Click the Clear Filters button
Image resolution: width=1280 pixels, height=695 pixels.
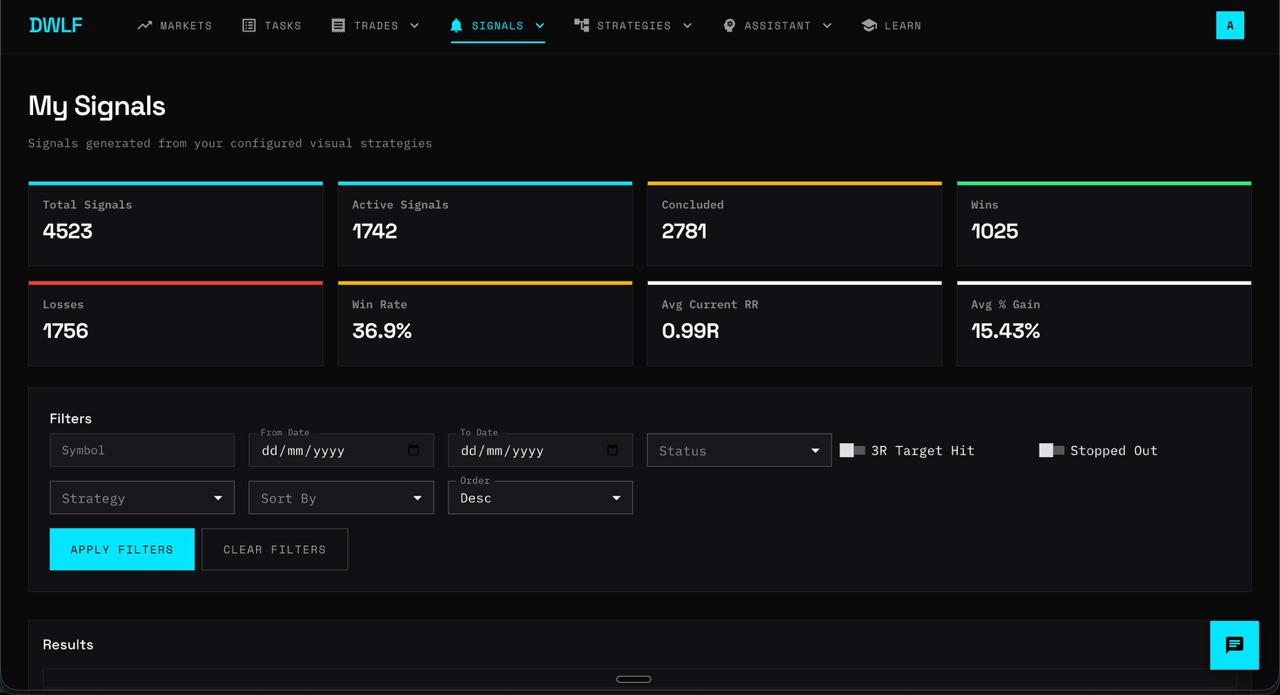click(x=274, y=549)
